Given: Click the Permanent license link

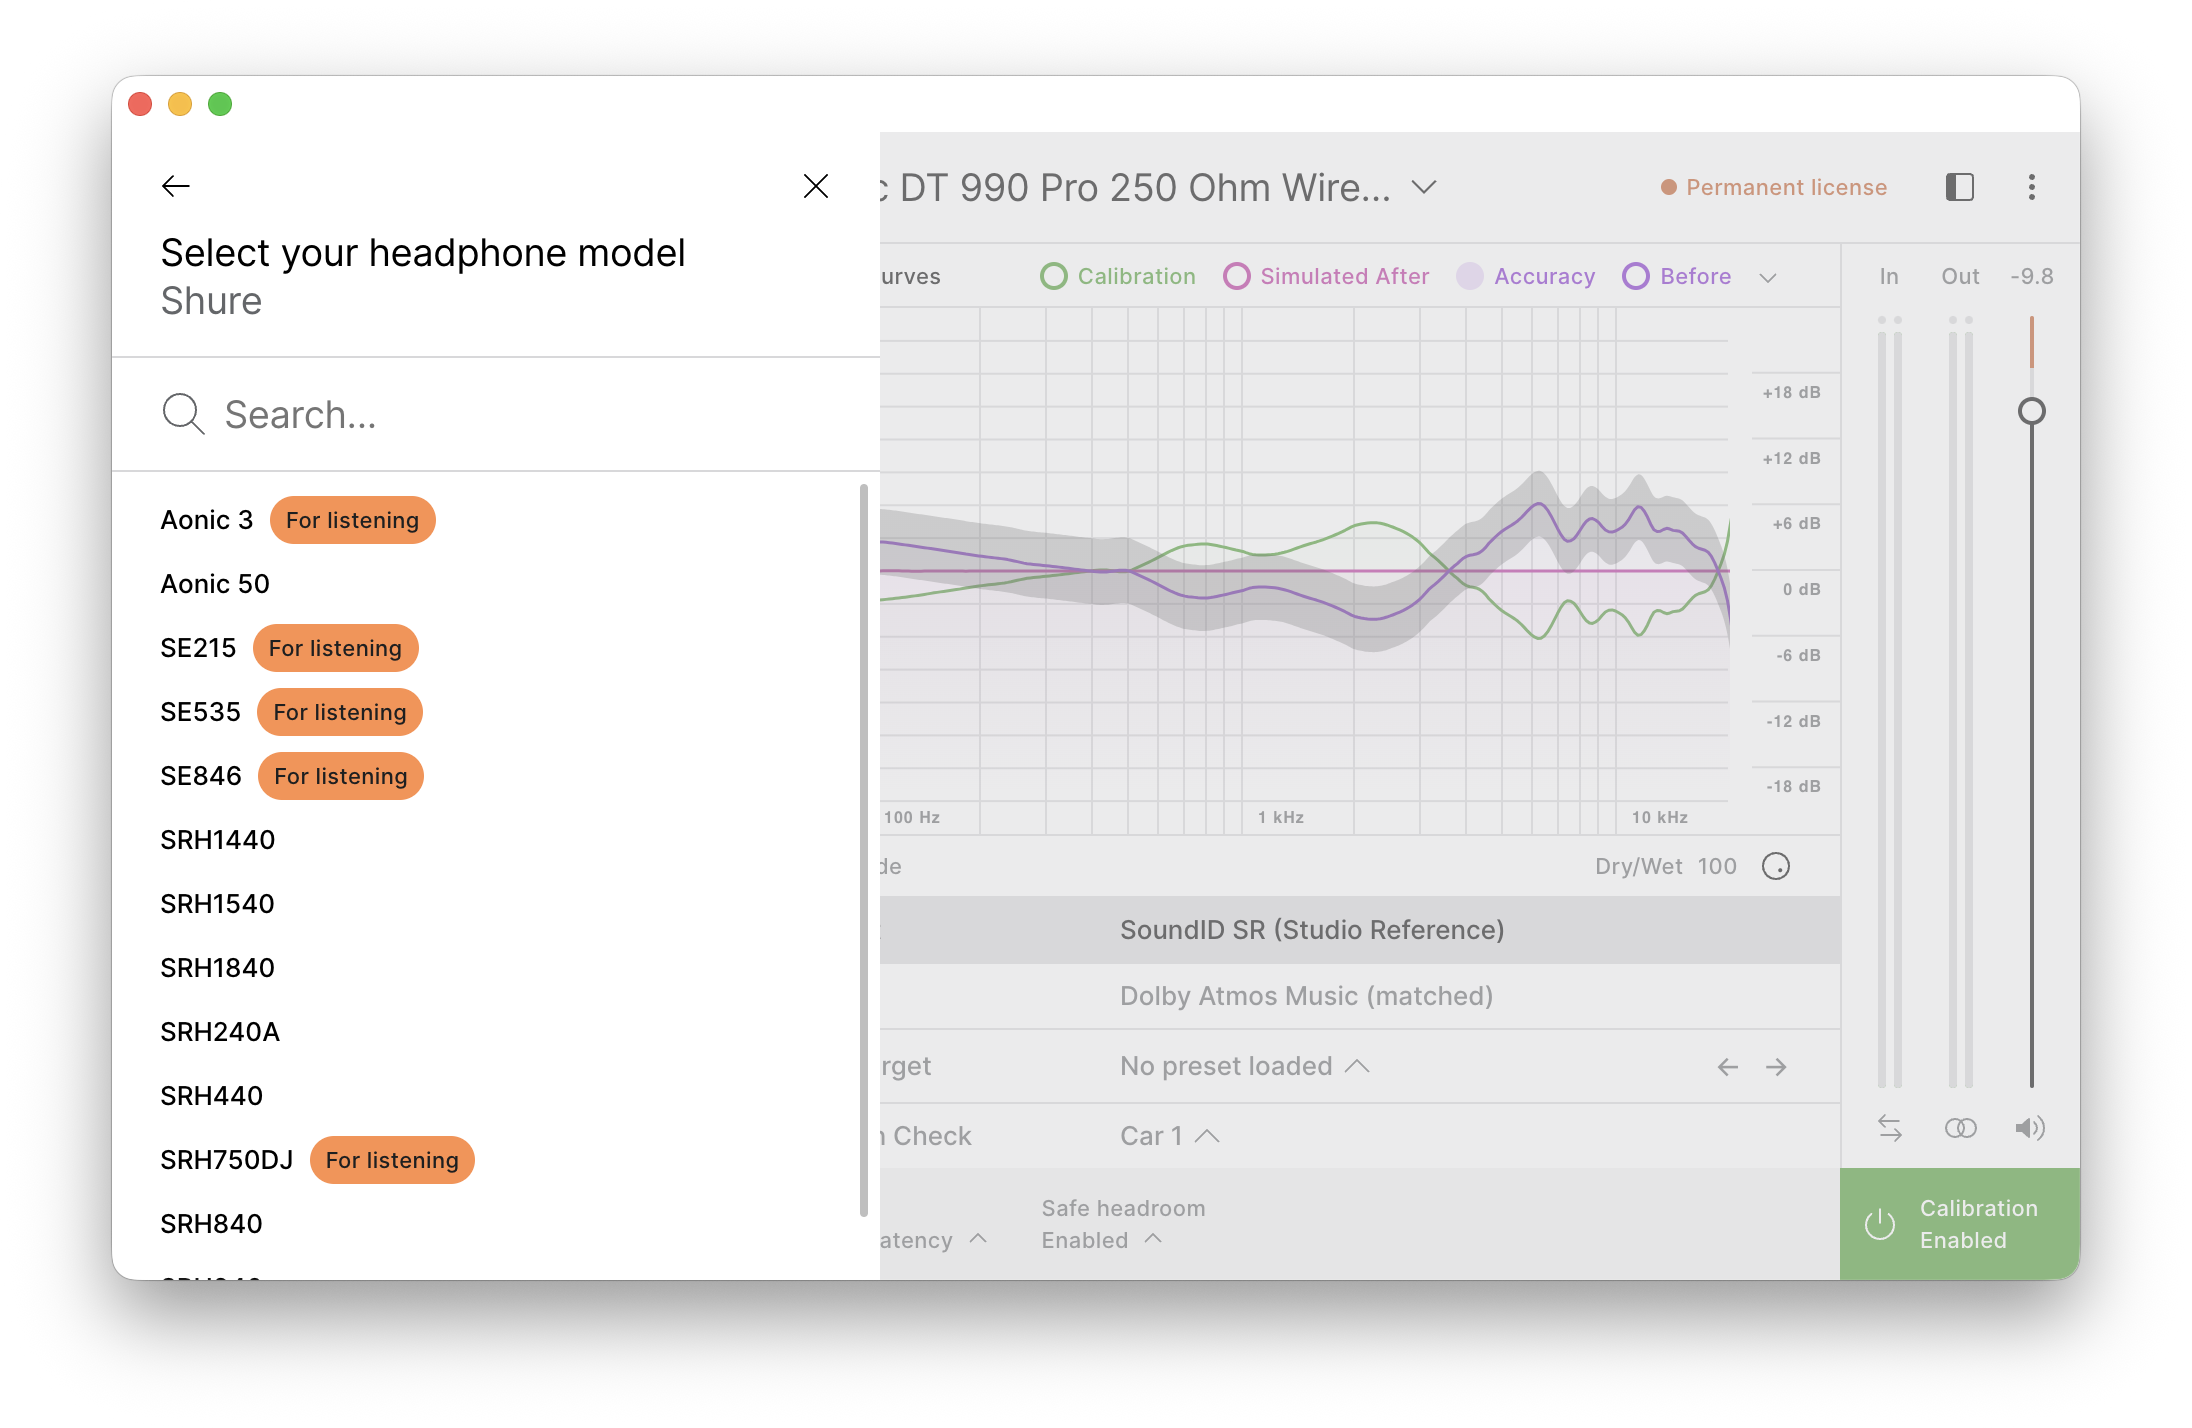Looking at the screenshot, I should click(x=1774, y=187).
